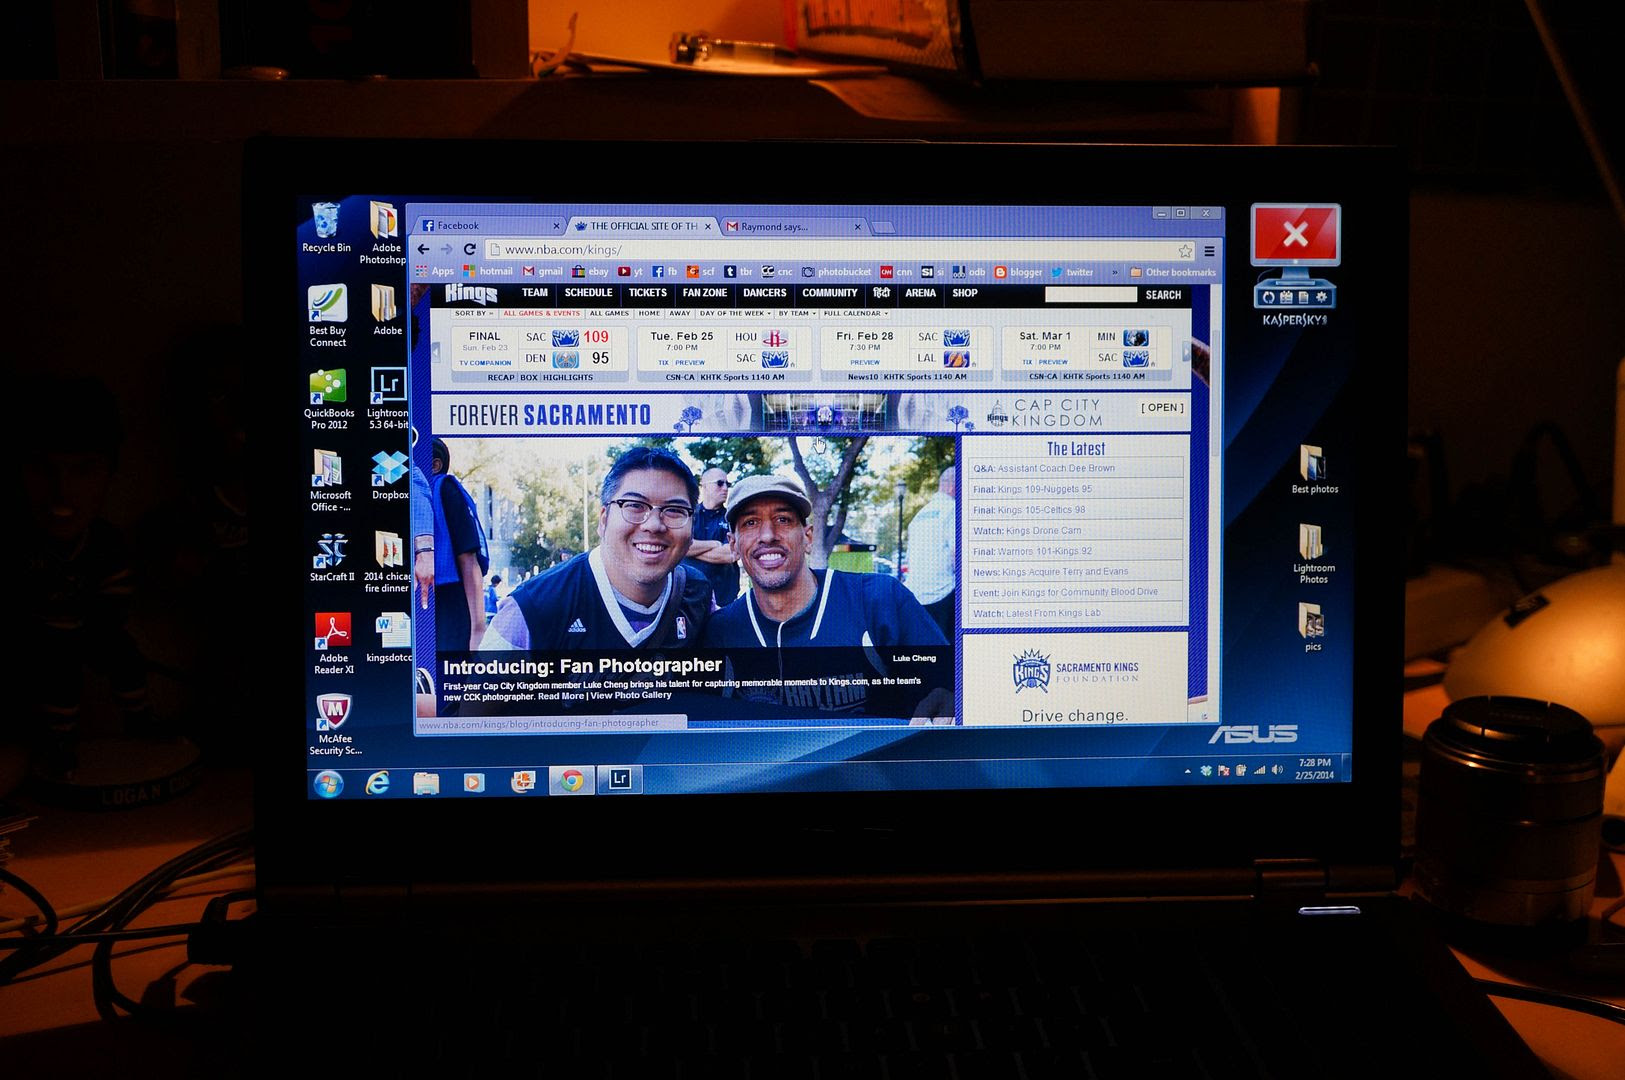Image resolution: width=1625 pixels, height=1080 pixels.
Task: Open the Best Buy Connect desktop icon
Action: (x=328, y=316)
